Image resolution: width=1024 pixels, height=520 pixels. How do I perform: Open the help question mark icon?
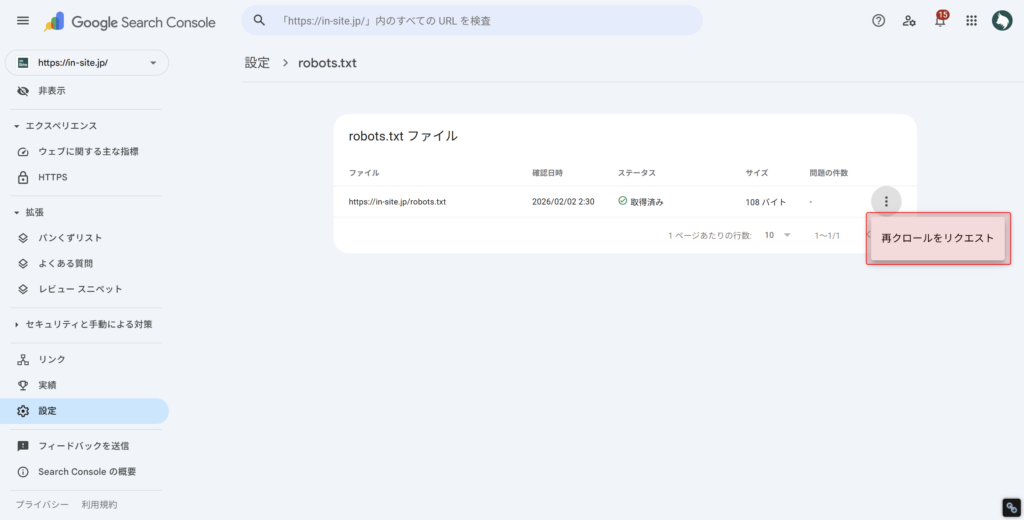click(x=878, y=21)
